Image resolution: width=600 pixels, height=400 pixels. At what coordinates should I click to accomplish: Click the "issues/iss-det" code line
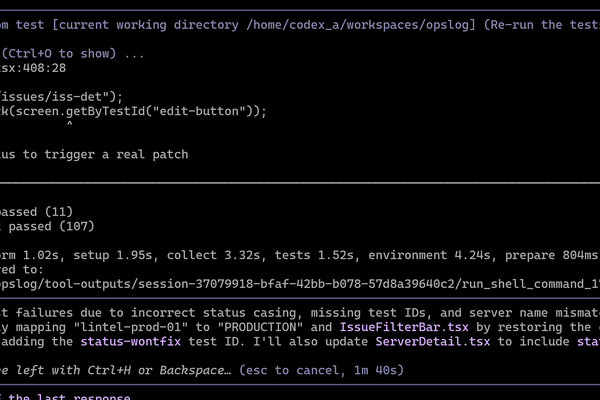[61, 97]
